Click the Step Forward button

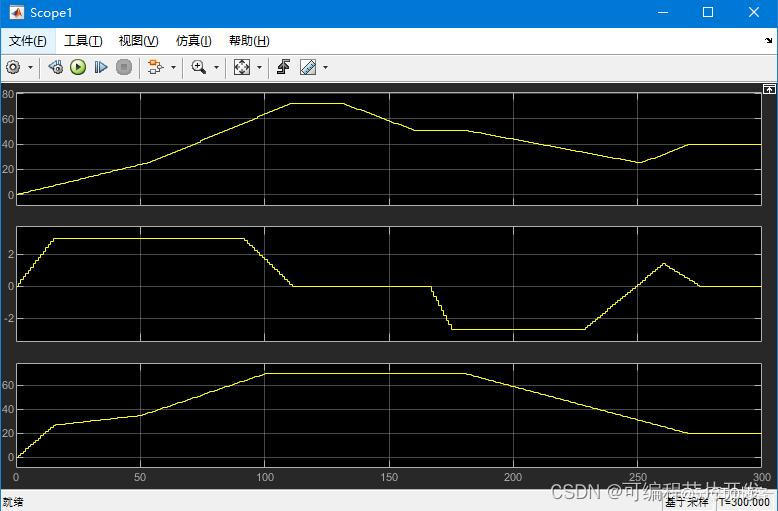click(101, 67)
